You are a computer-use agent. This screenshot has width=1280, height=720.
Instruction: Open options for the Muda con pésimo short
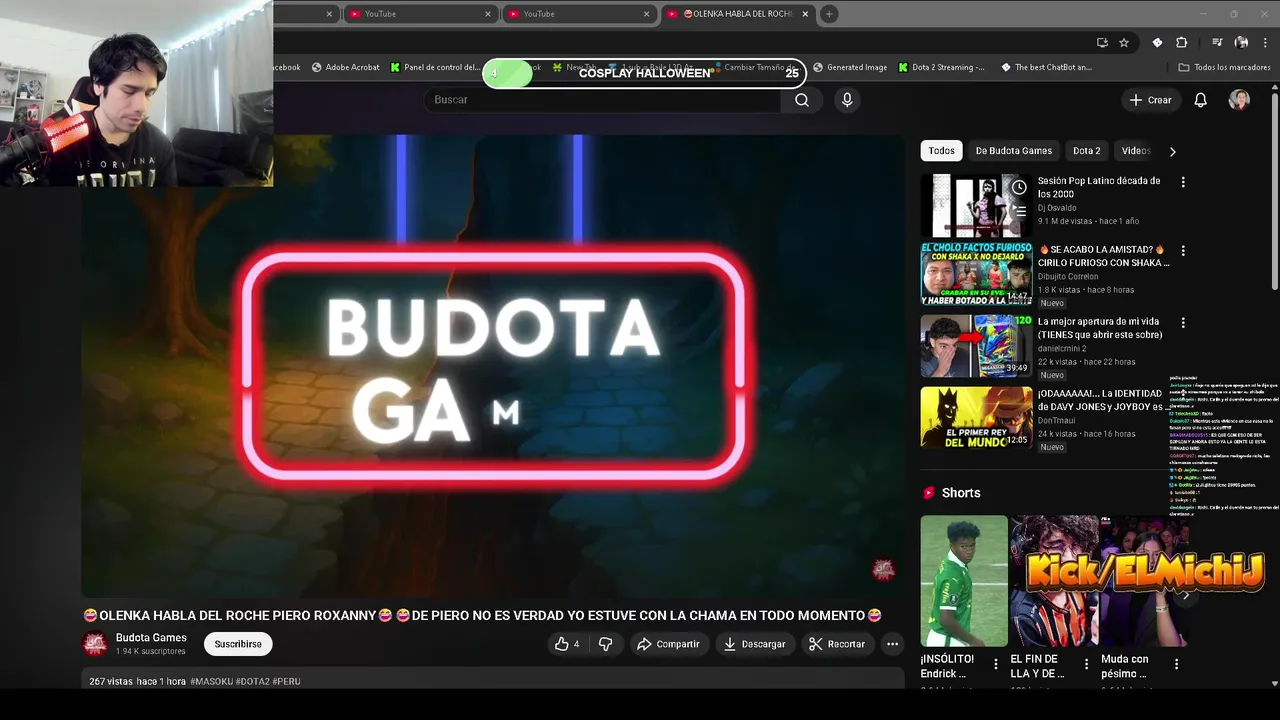coord(1176,664)
